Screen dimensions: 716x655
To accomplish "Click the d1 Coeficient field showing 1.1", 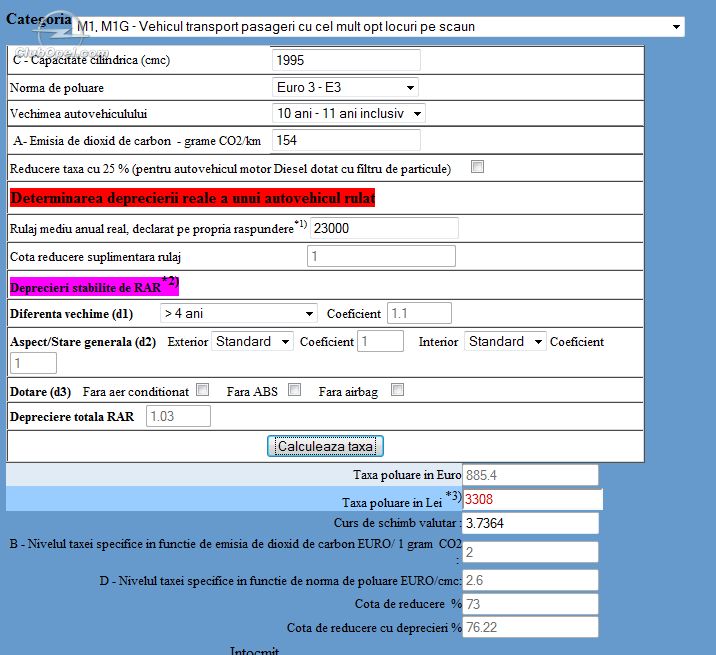I will 419,313.
